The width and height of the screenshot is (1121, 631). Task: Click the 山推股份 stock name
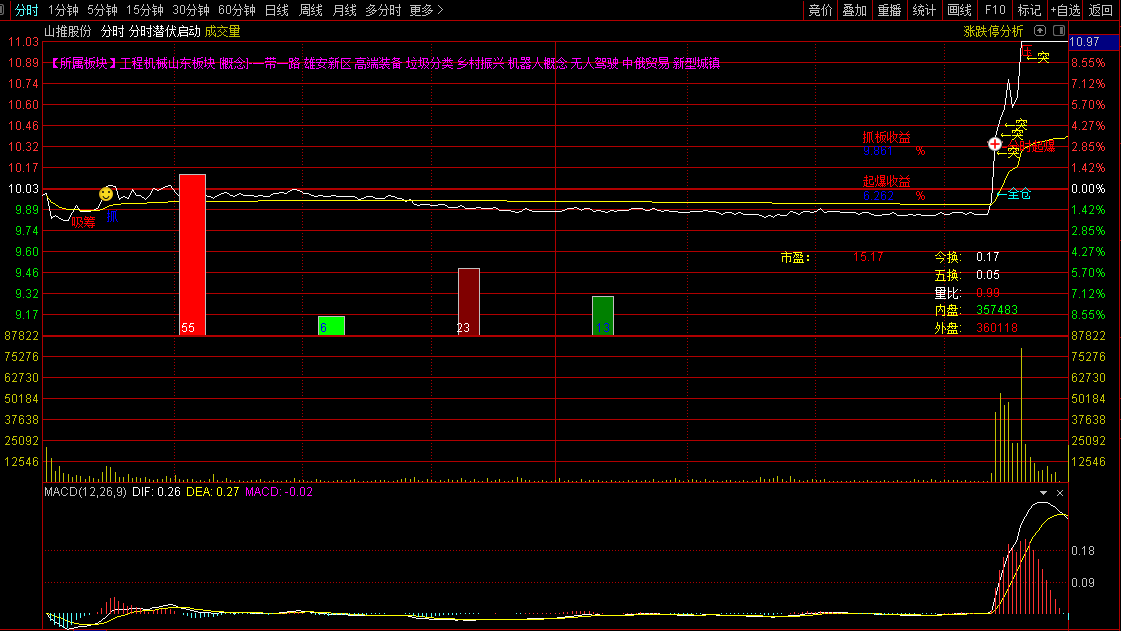(68, 31)
